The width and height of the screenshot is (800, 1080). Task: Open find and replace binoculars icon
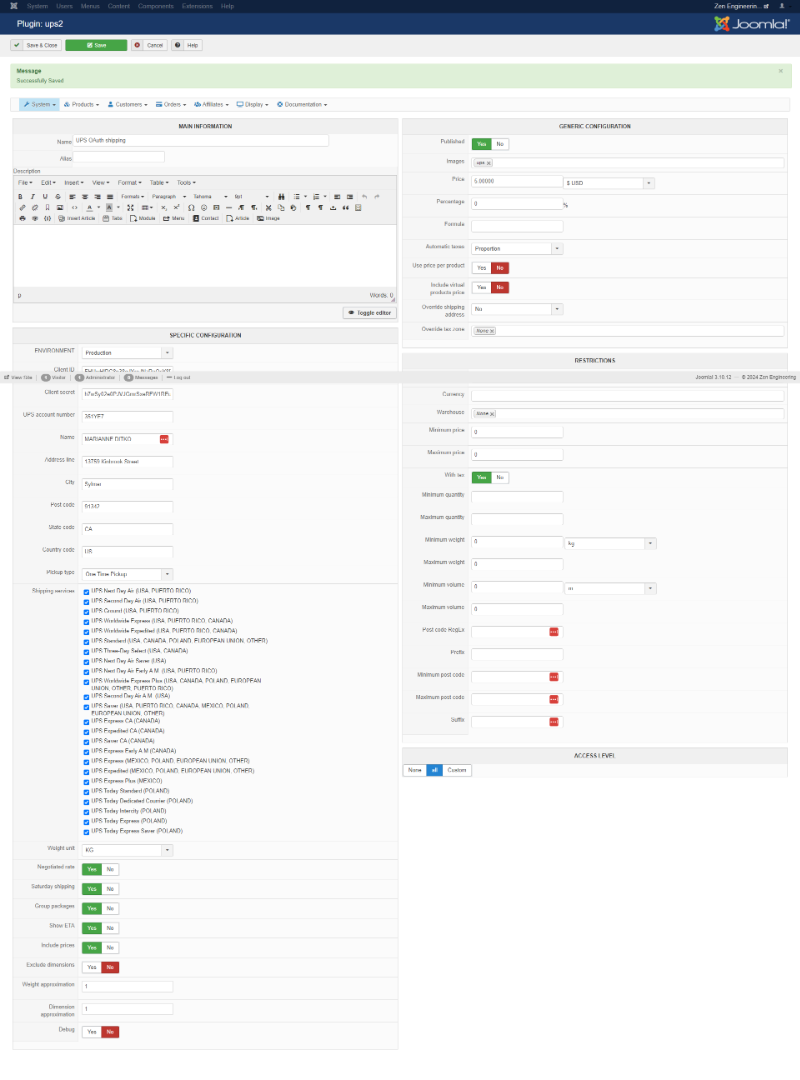click(x=281, y=197)
